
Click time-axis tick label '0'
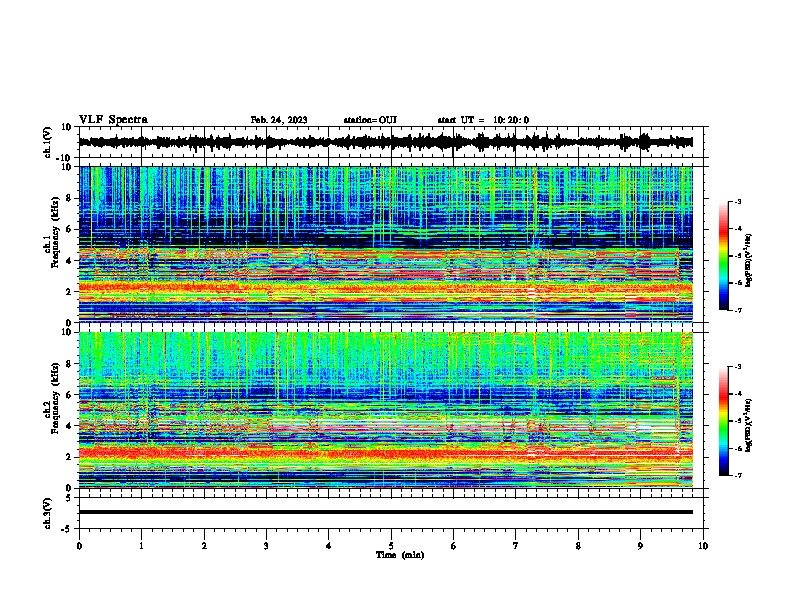pyautogui.click(x=79, y=546)
